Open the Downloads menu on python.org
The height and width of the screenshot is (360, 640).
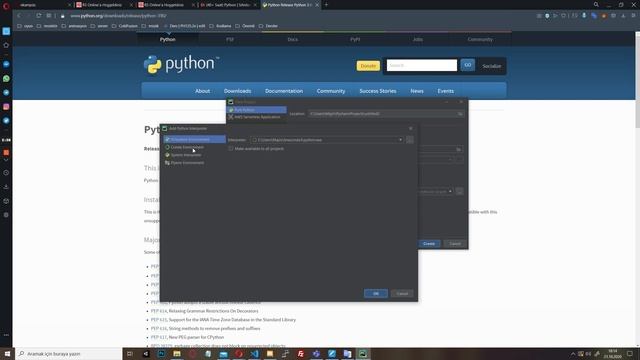pos(237,91)
